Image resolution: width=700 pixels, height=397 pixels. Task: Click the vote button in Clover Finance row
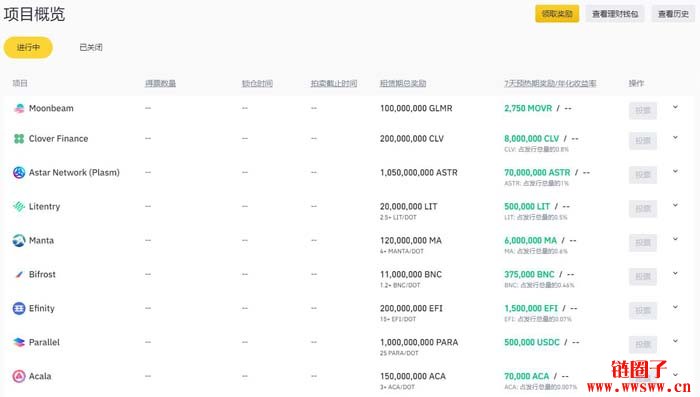[643, 141]
